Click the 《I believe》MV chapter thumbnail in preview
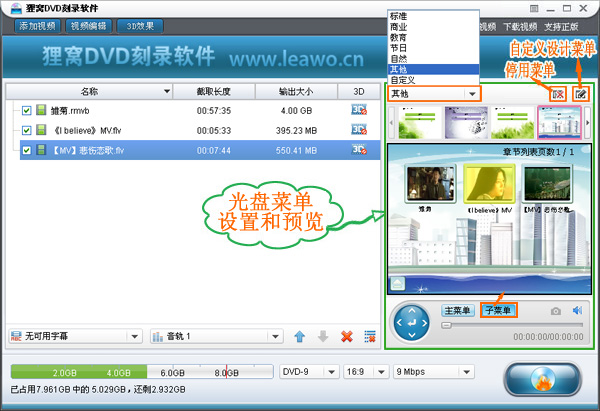This screenshot has width=600, height=411. (x=489, y=184)
